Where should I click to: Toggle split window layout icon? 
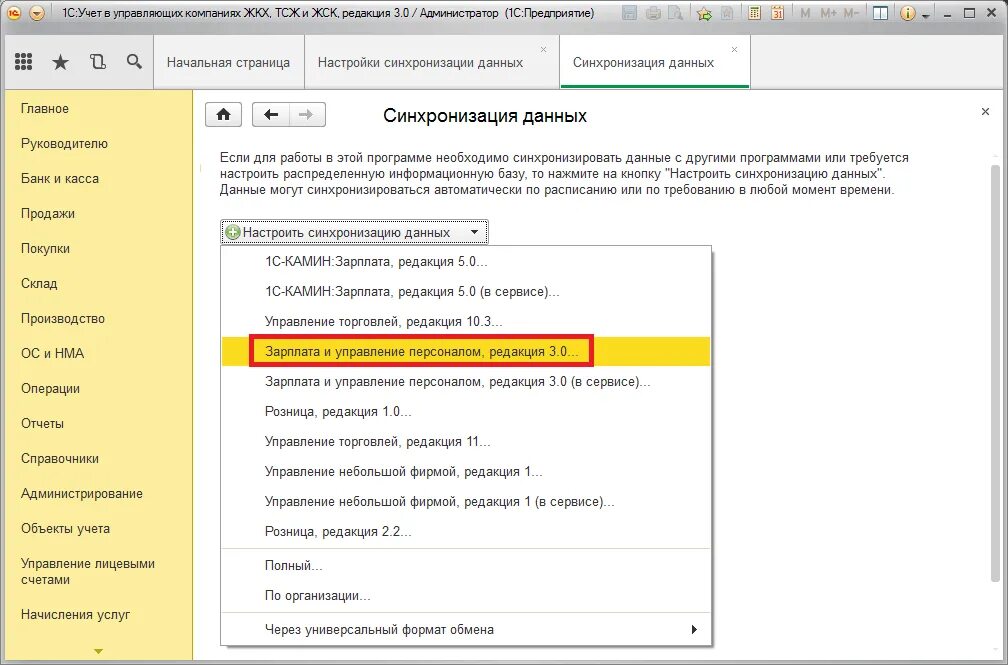point(880,13)
